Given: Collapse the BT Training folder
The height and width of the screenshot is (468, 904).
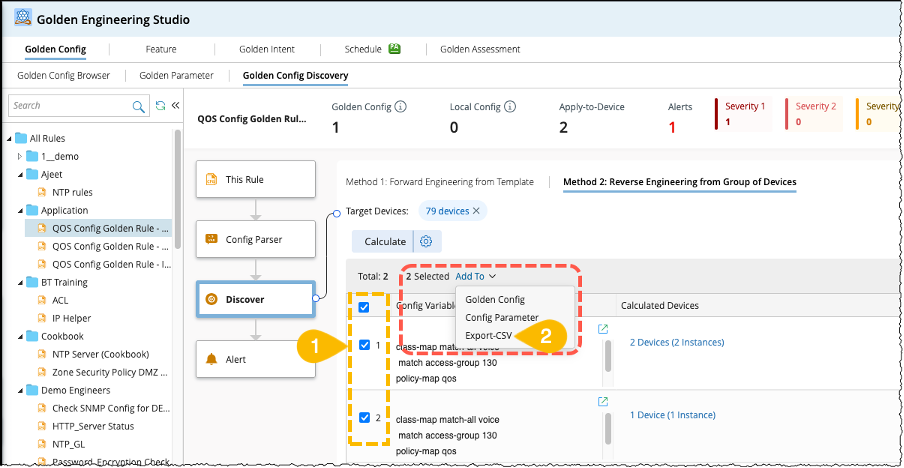Looking at the screenshot, I should pyautogui.click(x=20, y=282).
